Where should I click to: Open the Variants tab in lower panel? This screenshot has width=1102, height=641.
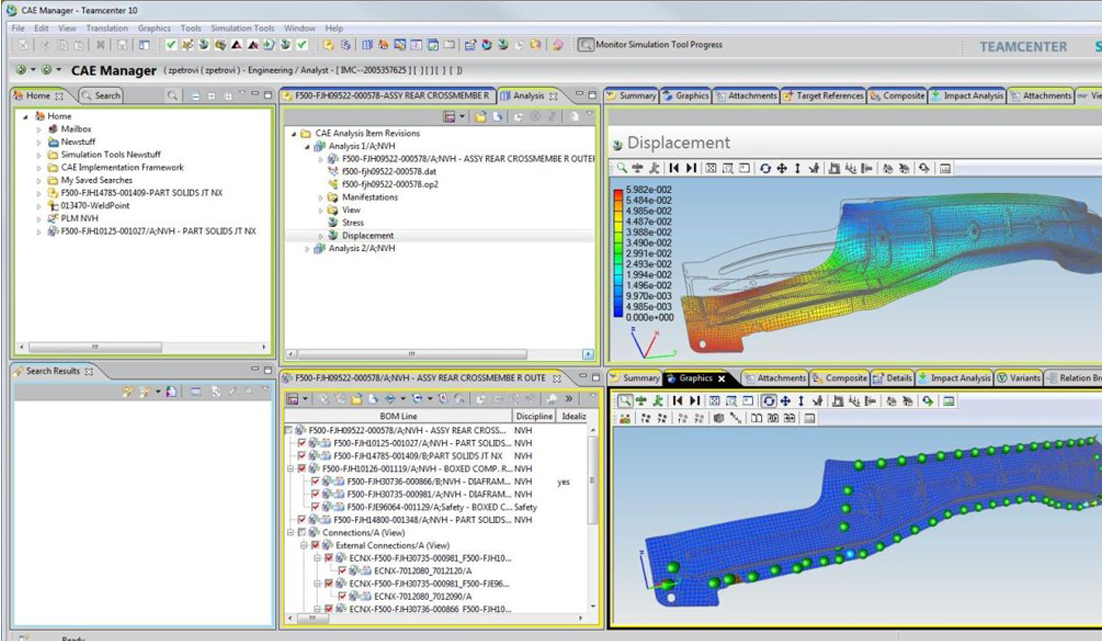click(x=1018, y=378)
